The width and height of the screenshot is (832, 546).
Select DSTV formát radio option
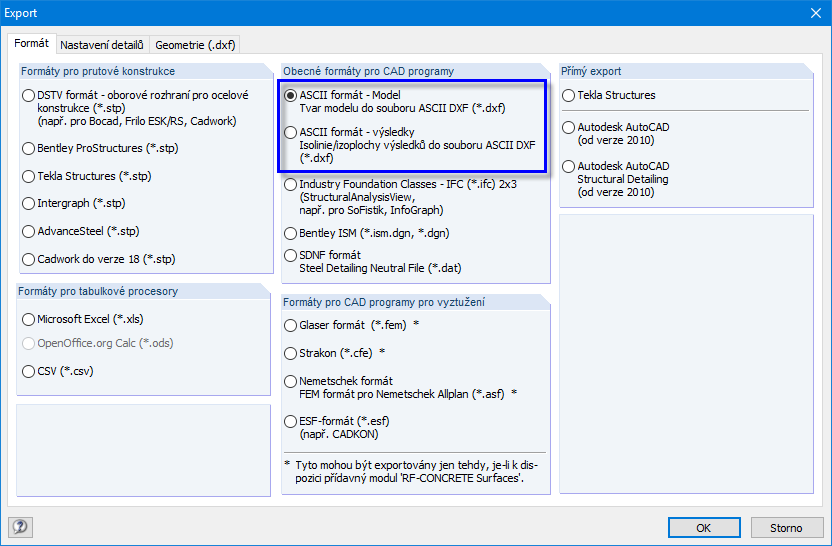29,96
